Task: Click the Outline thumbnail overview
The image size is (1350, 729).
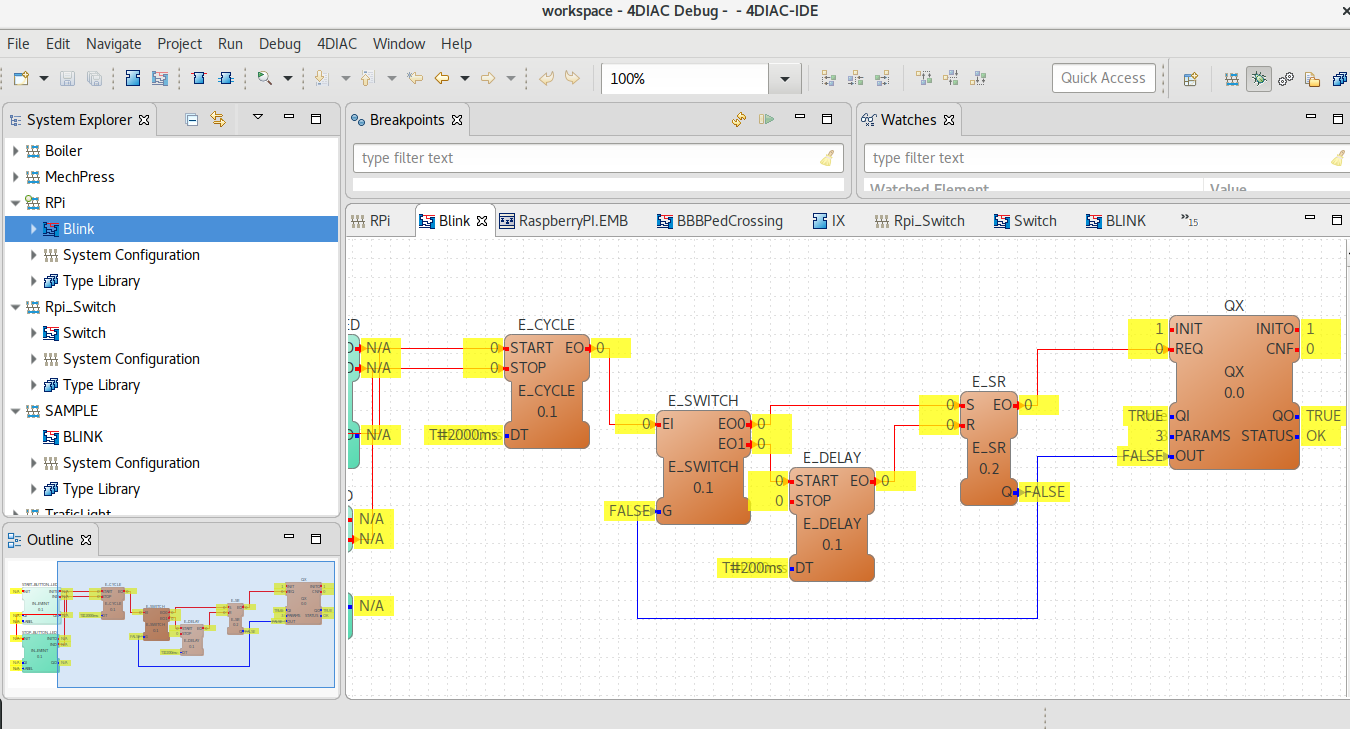Action: [x=171, y=624]
